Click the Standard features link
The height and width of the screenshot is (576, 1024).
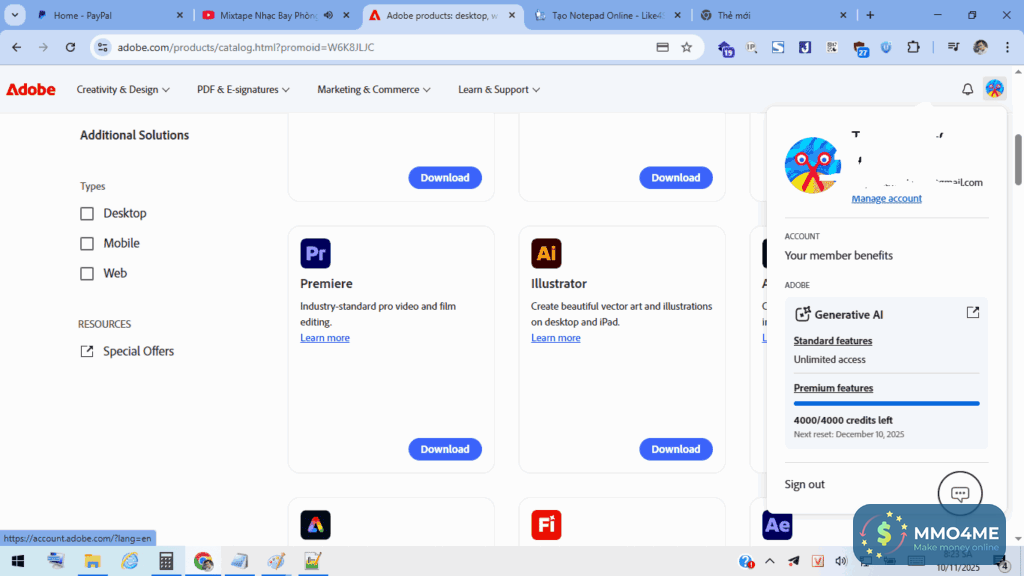(x=833, y=341)
